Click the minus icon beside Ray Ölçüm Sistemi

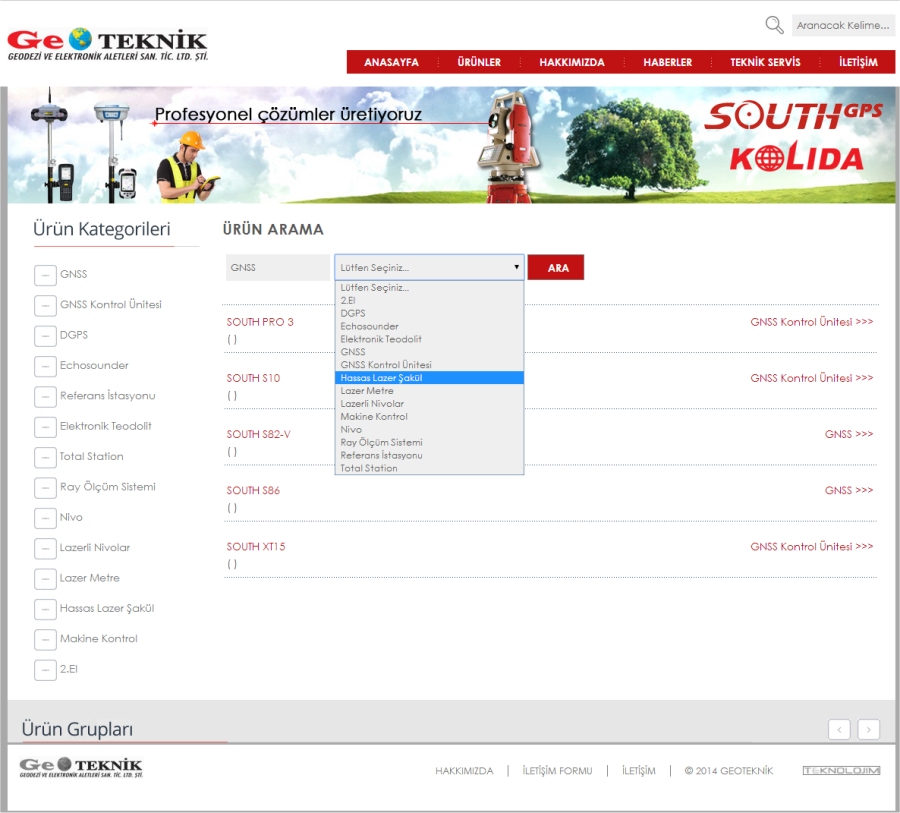45,488
